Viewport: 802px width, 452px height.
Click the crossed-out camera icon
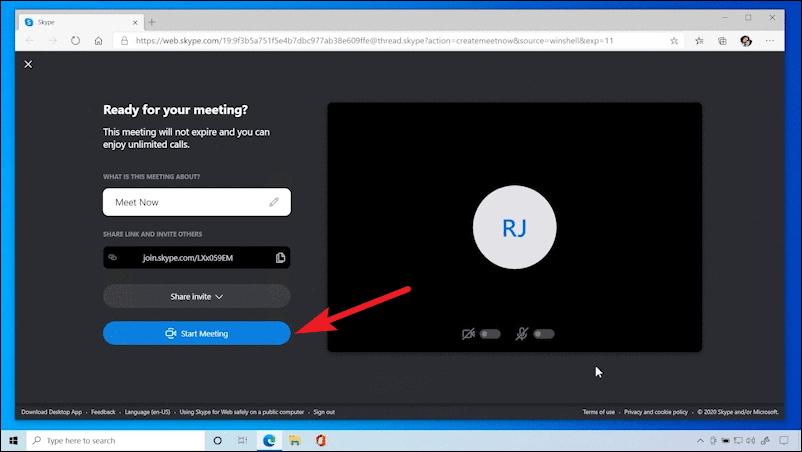coord(468,334)
